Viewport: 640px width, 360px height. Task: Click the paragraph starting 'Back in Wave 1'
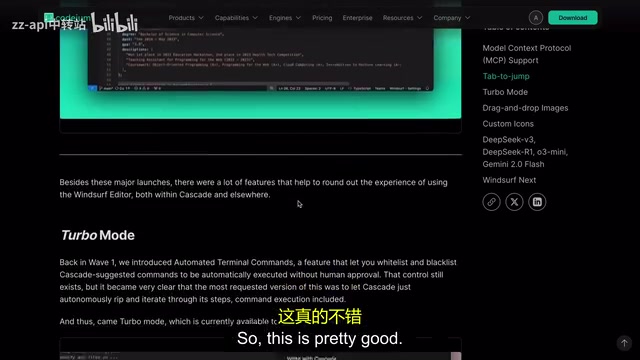258,281
